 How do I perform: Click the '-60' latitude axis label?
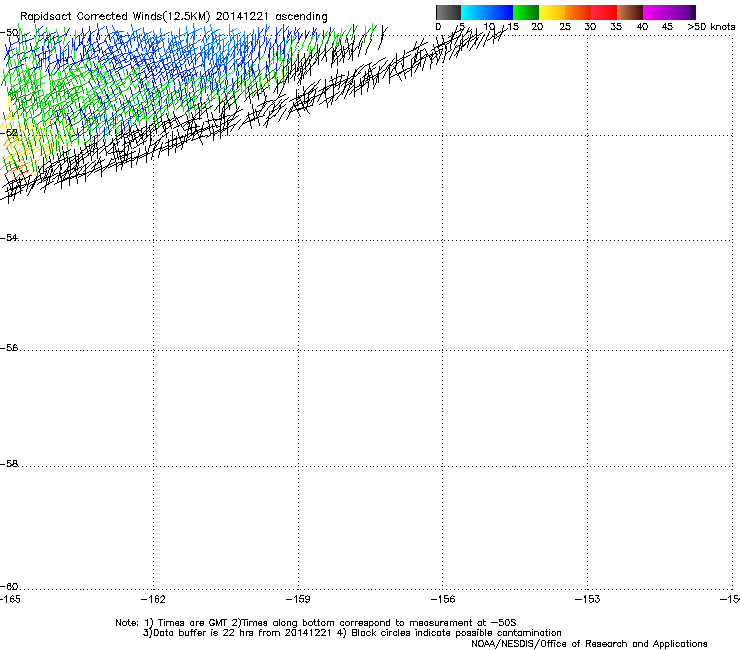[9, 586]
